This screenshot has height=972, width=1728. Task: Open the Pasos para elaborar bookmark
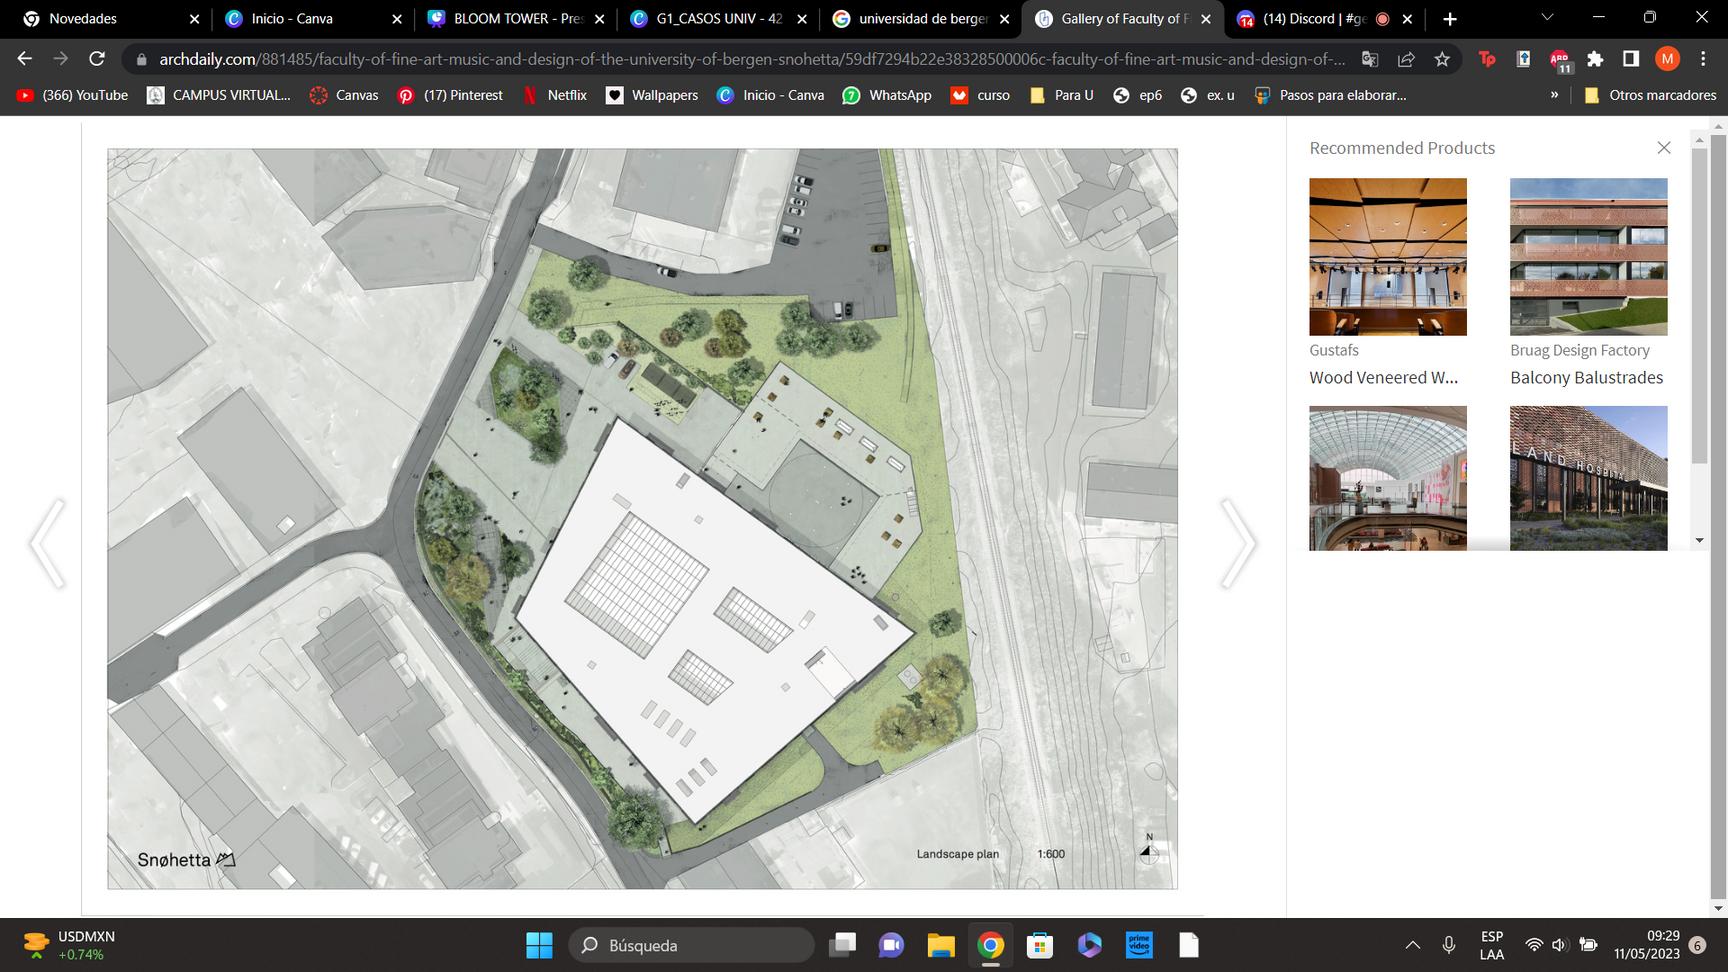coord(1331,95)
